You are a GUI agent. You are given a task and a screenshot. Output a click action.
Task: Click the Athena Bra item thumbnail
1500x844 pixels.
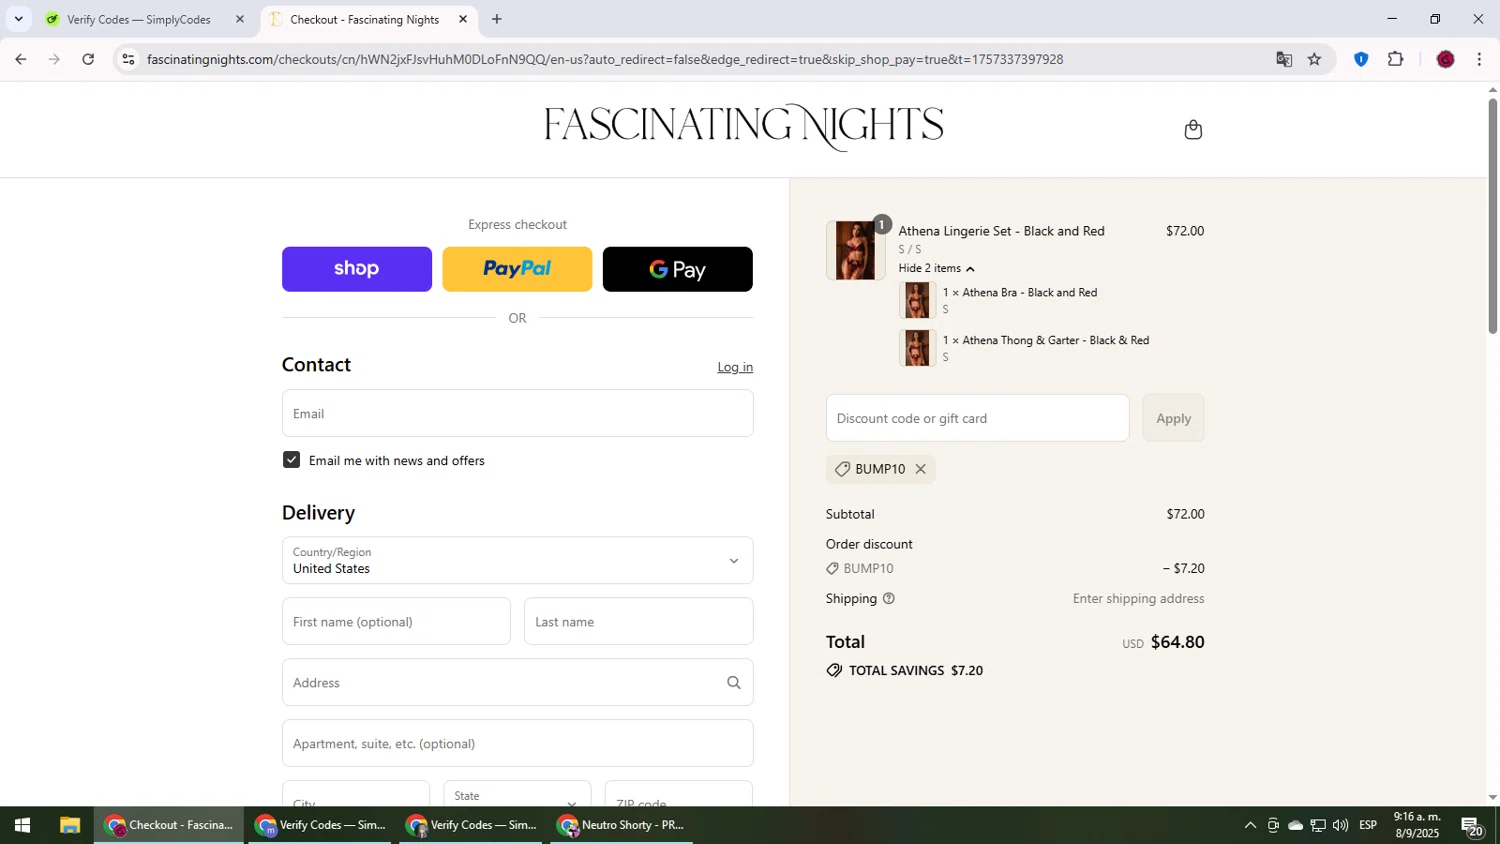click(x=917, y=300)
